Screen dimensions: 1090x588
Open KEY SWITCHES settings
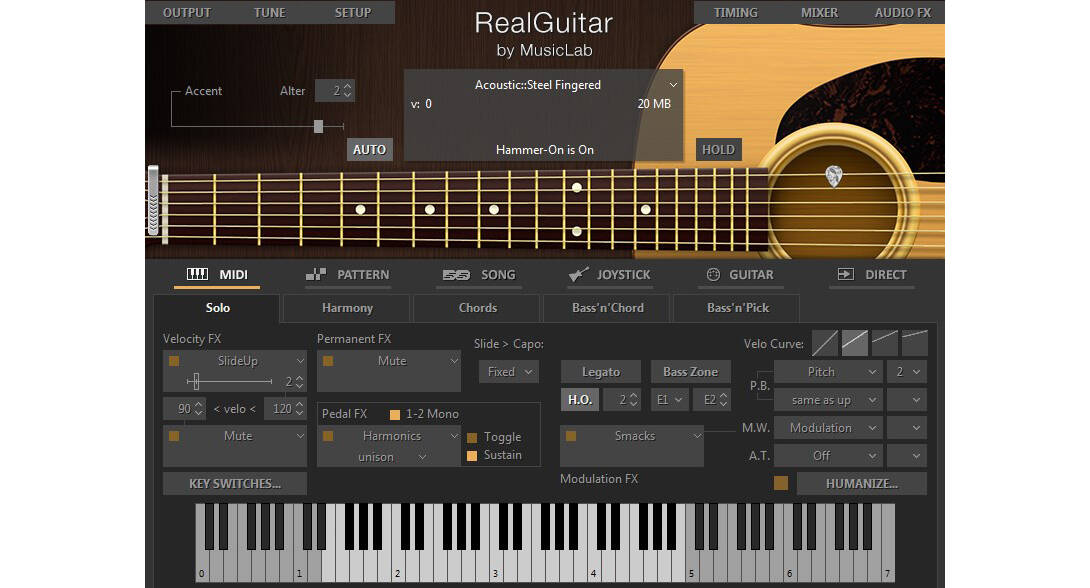coord(235,484)
